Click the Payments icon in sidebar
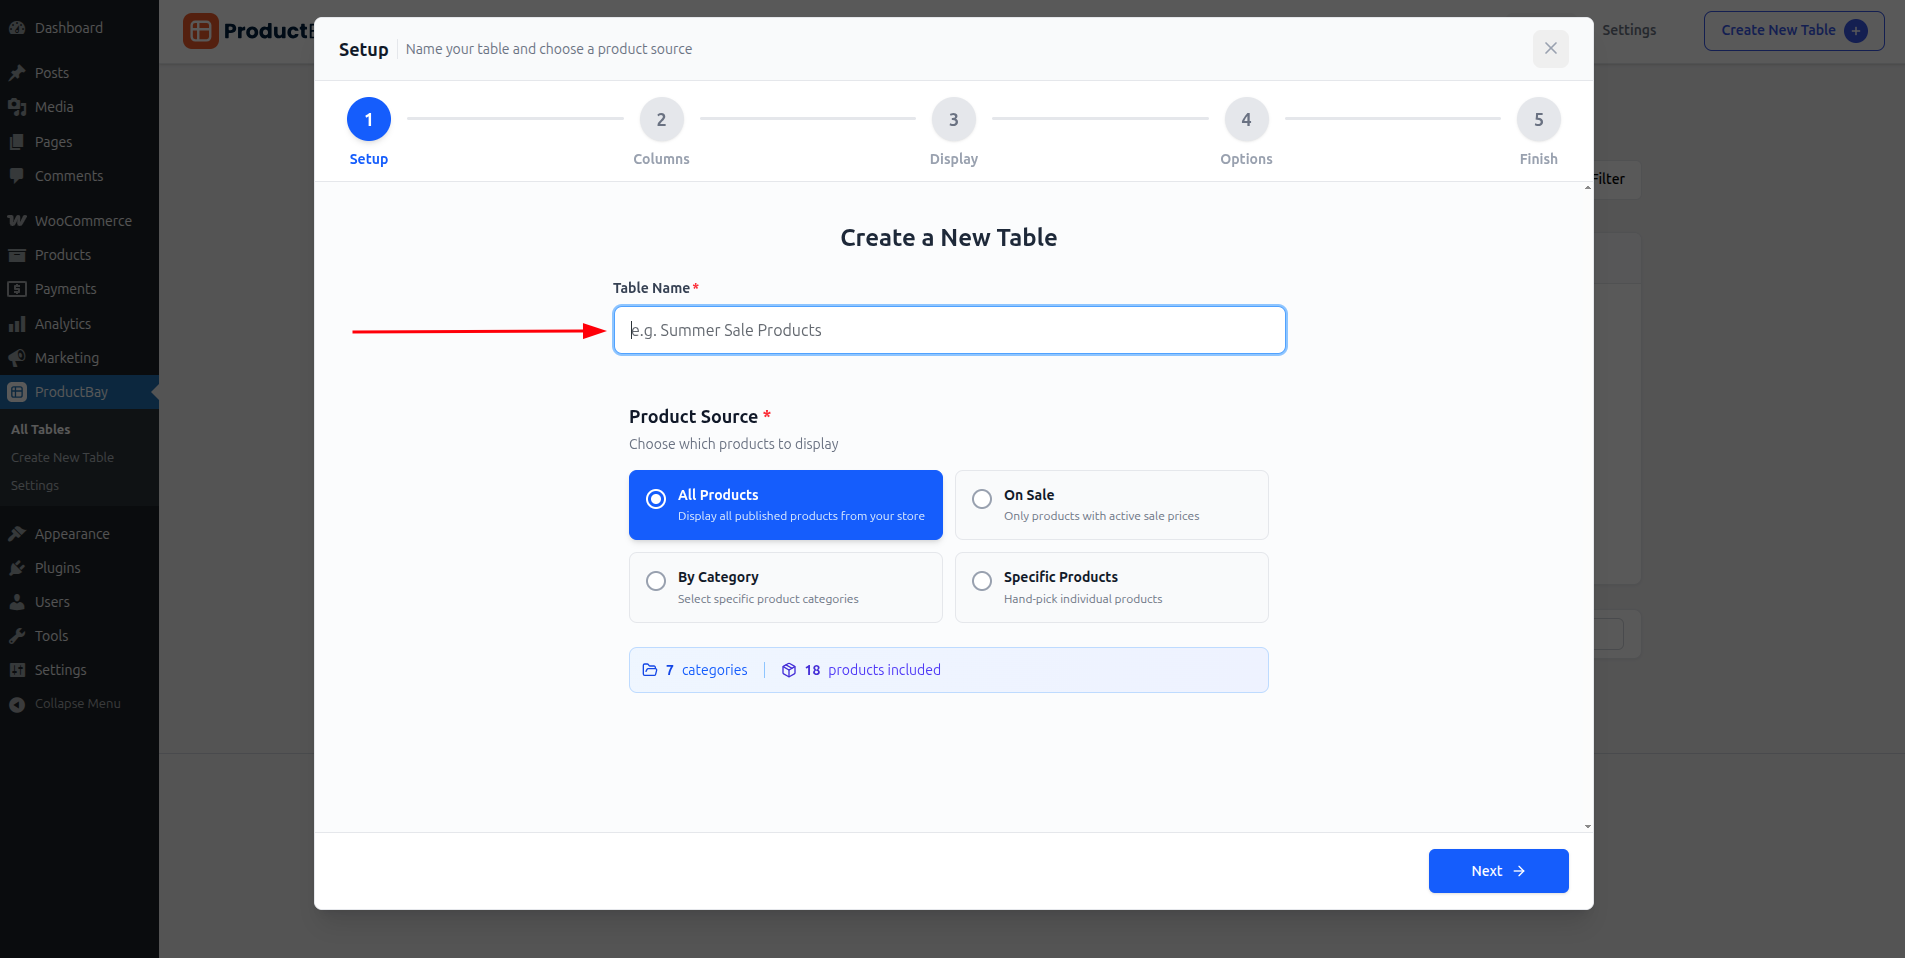The image size is (1905, 958). point(17,289)
